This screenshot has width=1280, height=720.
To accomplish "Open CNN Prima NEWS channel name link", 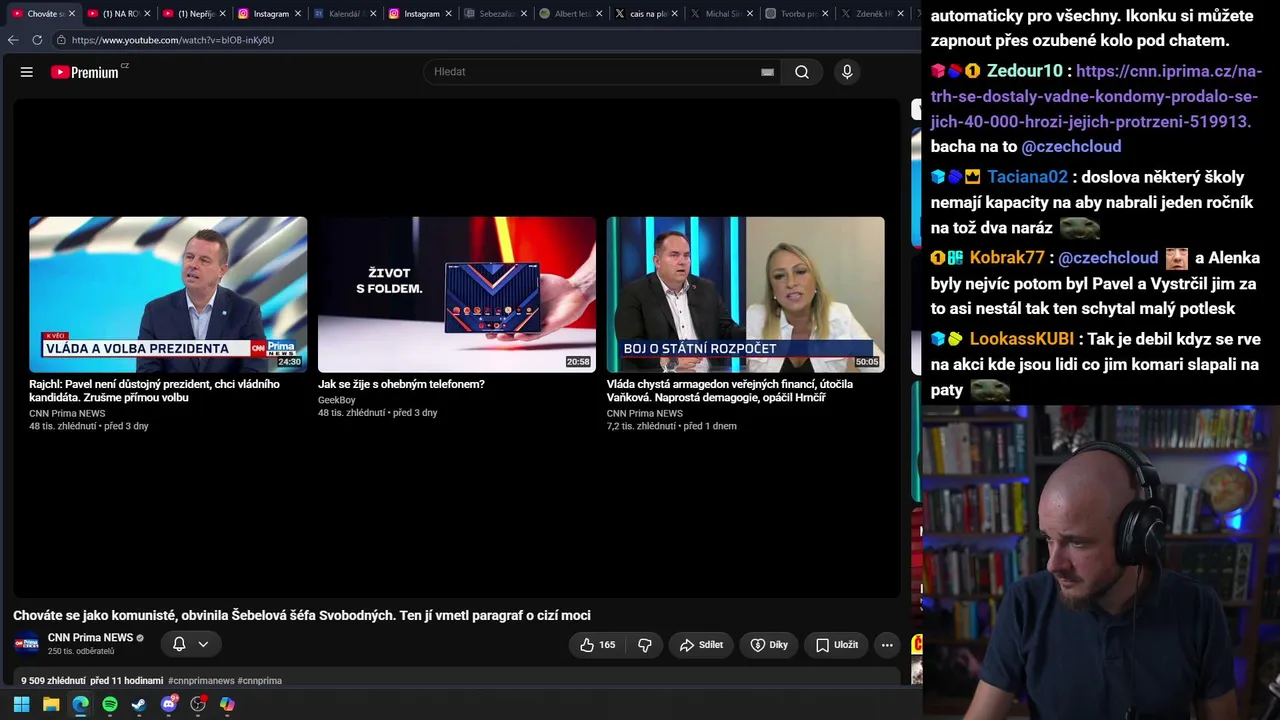I will pyautogui.click(x=90, y=638).
